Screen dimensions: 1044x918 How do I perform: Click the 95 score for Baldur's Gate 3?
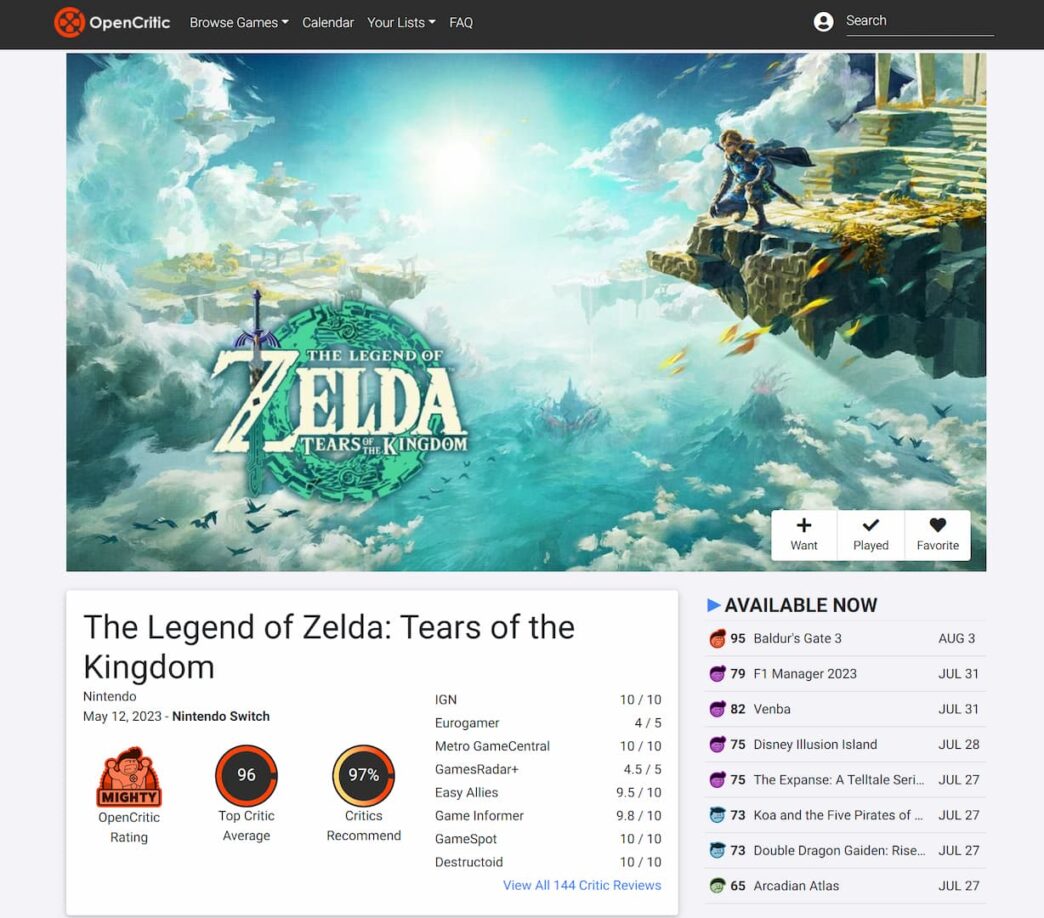(738, 638)
